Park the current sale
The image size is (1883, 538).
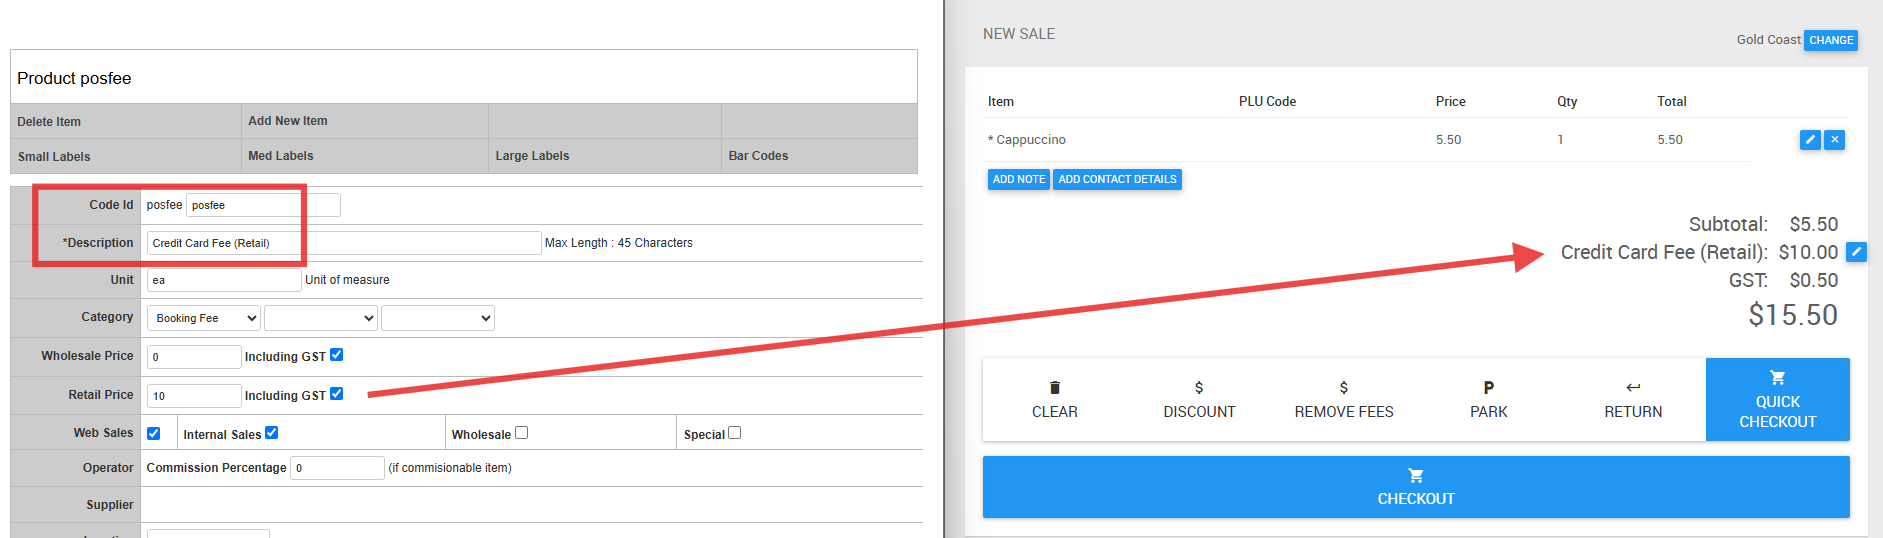pyautogui.click(x=1488, y=400)
